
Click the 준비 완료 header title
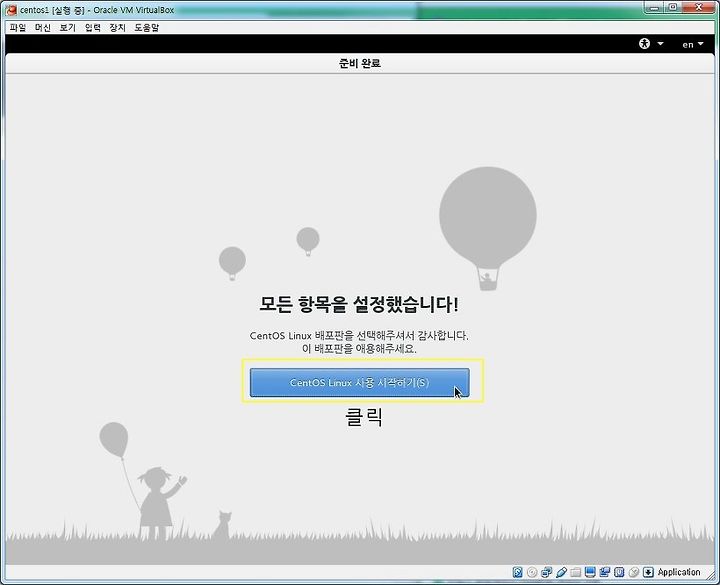pos(360,63)
